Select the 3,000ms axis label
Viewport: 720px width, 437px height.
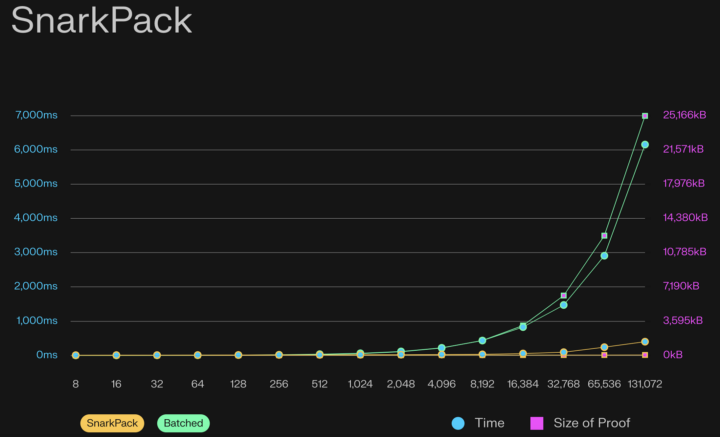point(36,252)
